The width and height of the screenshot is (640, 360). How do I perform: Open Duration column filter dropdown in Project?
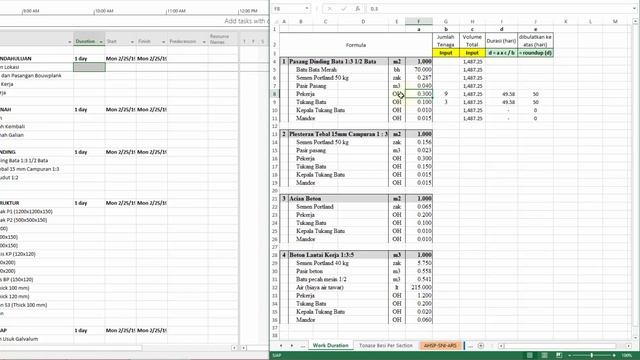[x=101, y=42]
